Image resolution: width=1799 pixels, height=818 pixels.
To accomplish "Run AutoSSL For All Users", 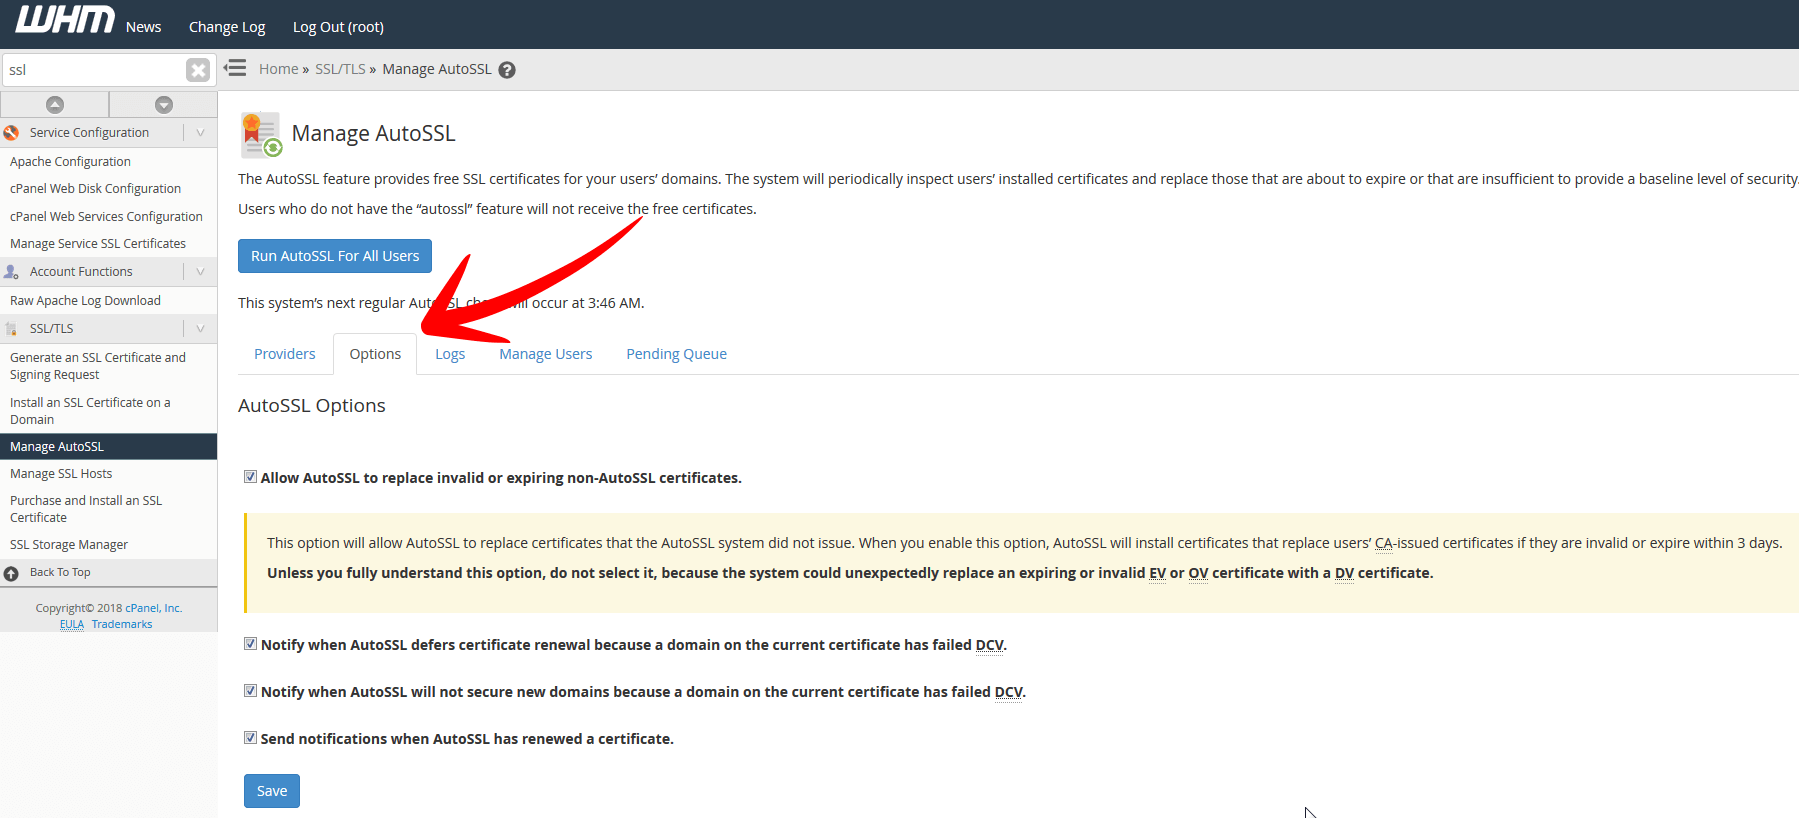I will pos(335,256).
